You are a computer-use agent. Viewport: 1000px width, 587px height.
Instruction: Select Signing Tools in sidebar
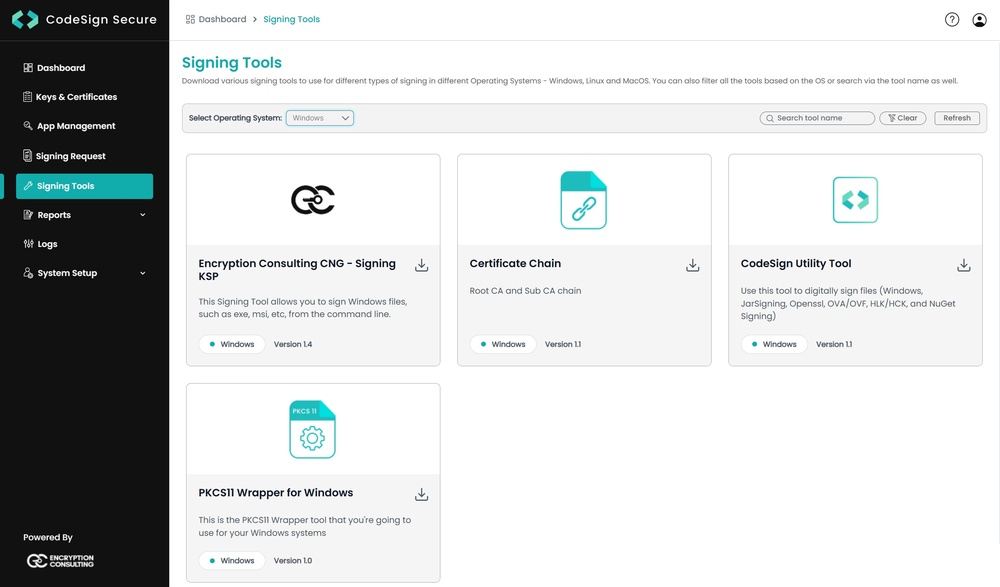coord(84,186)
